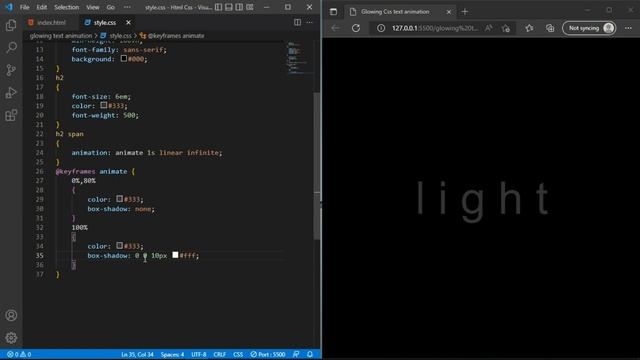
Task: Click the editor vertical scrollbar
Action: (x=317, y=165)
